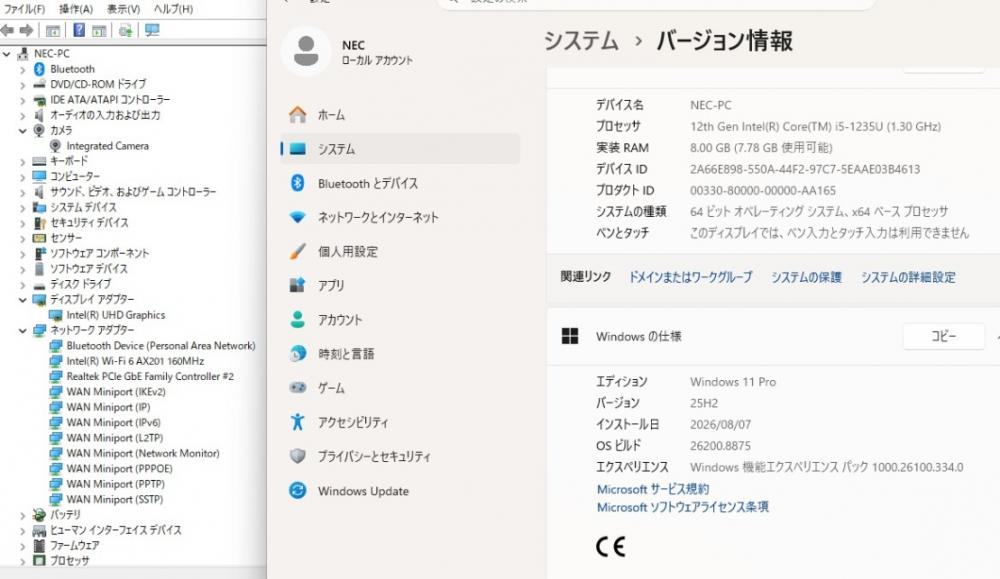
Task: Open Microsoft サービス規約 link
Action: pos(653,489)
